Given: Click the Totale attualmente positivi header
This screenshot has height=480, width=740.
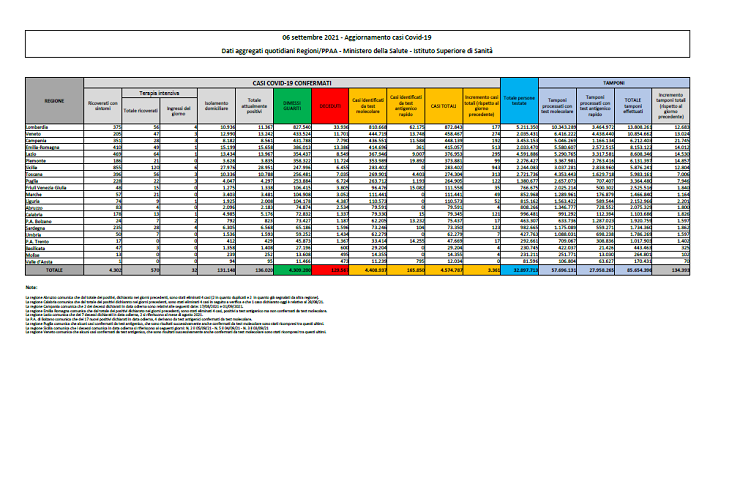Looking at the screenshot, I should [253, 103].
